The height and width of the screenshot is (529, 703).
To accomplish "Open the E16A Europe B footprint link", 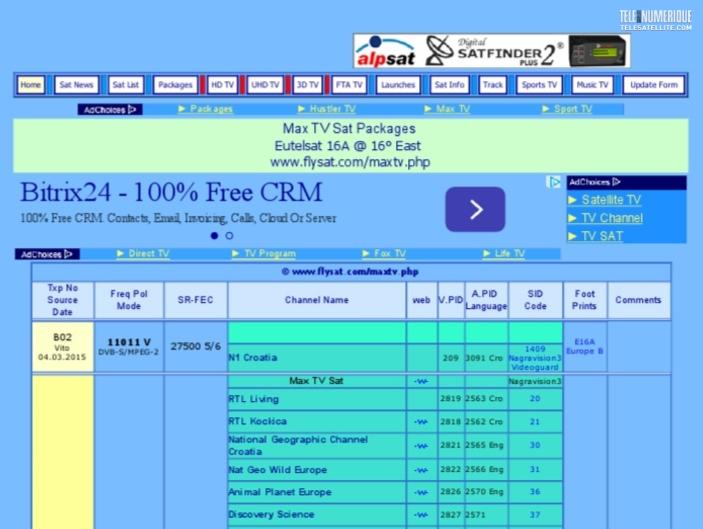I will (x=585, y=346).
